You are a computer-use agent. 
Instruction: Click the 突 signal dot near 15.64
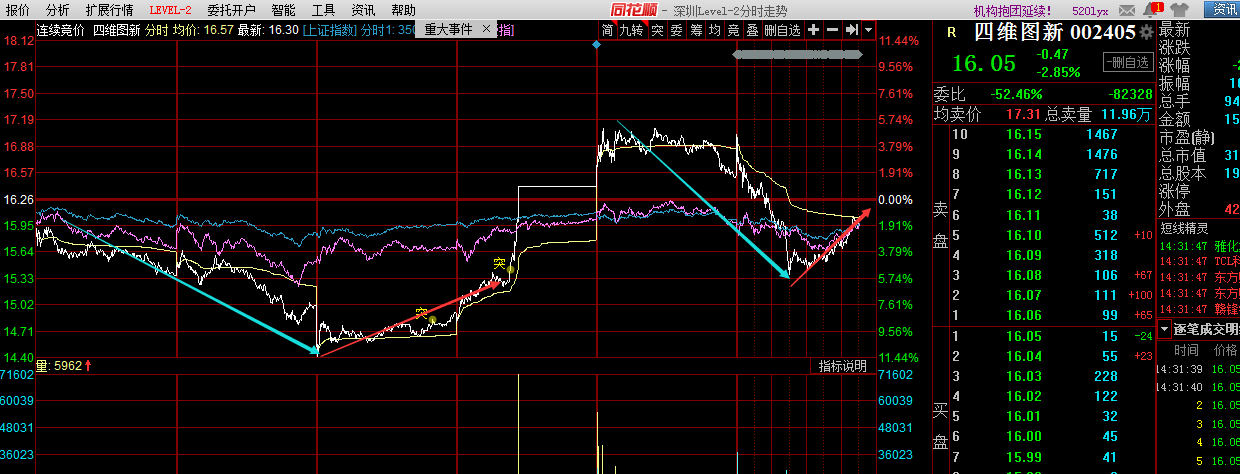pos(510,269)
